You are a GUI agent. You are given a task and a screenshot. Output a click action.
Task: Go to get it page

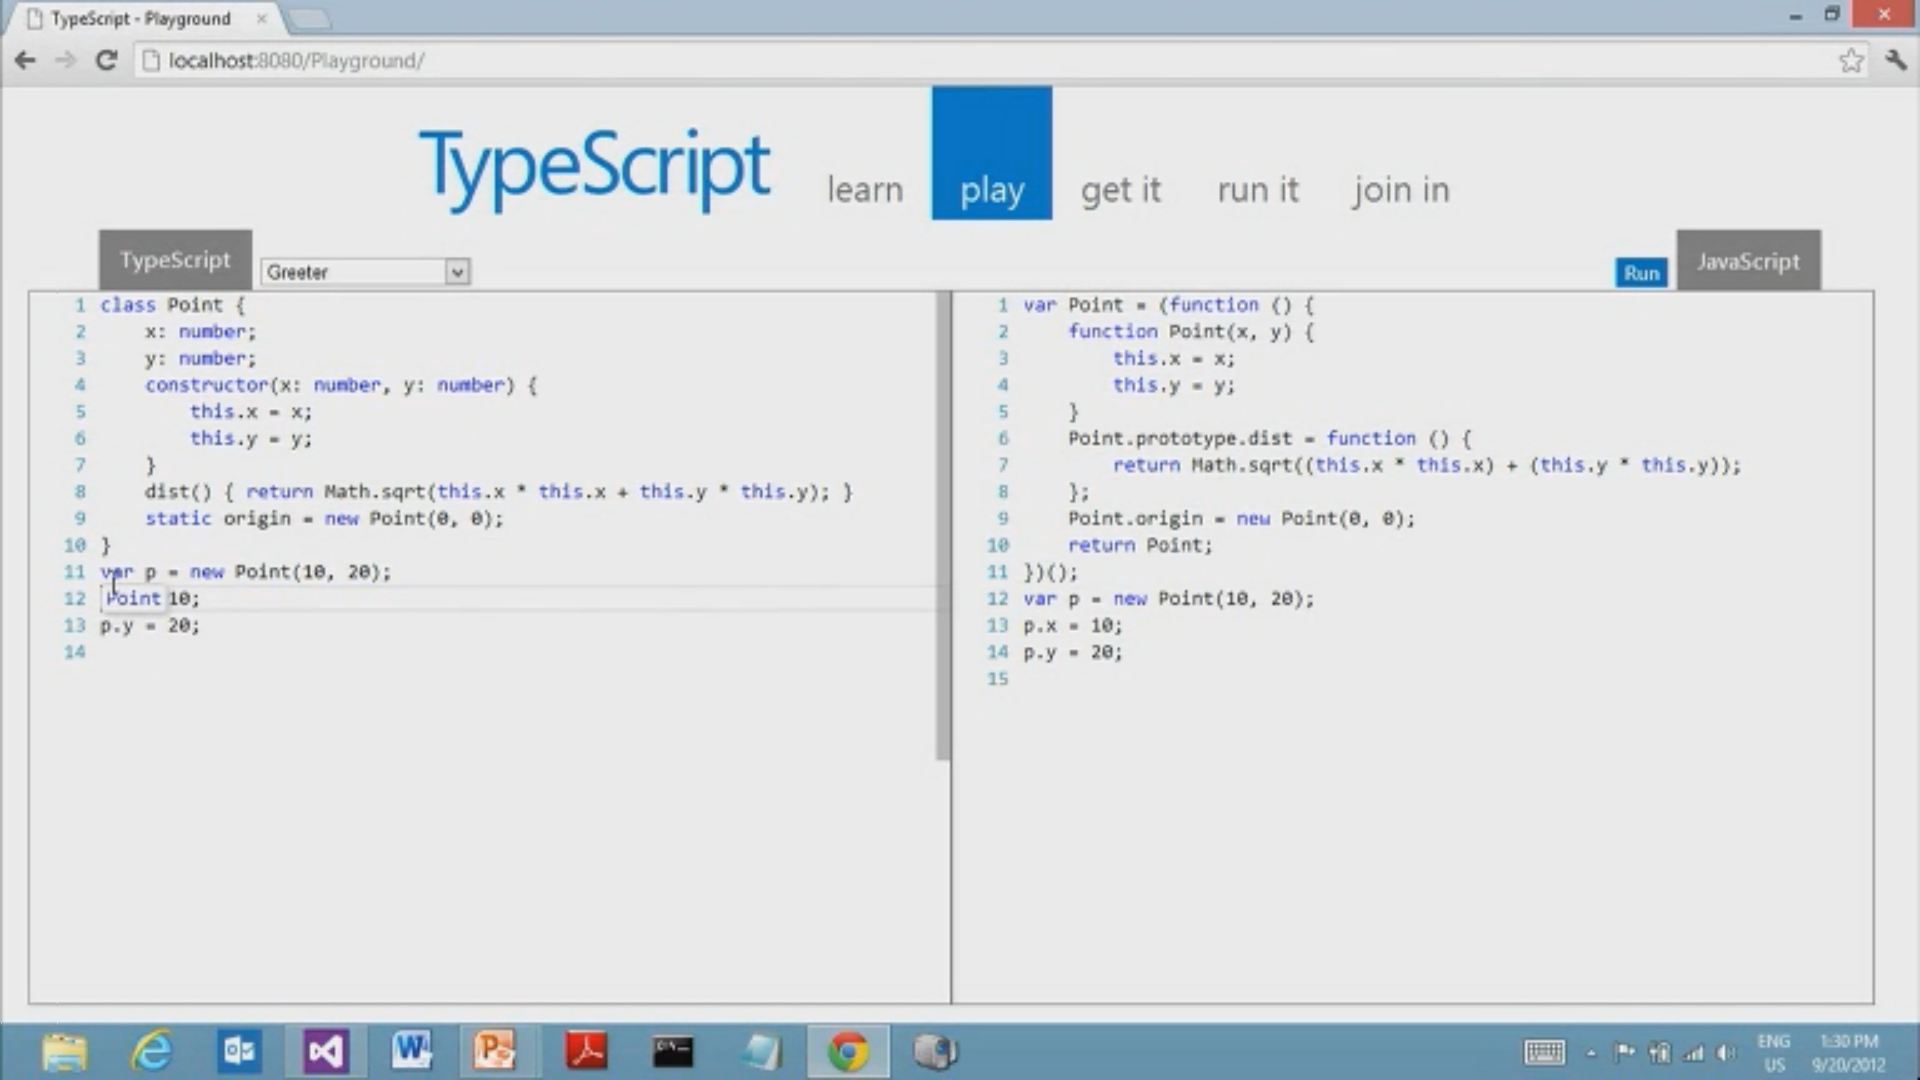point(1120,189)
